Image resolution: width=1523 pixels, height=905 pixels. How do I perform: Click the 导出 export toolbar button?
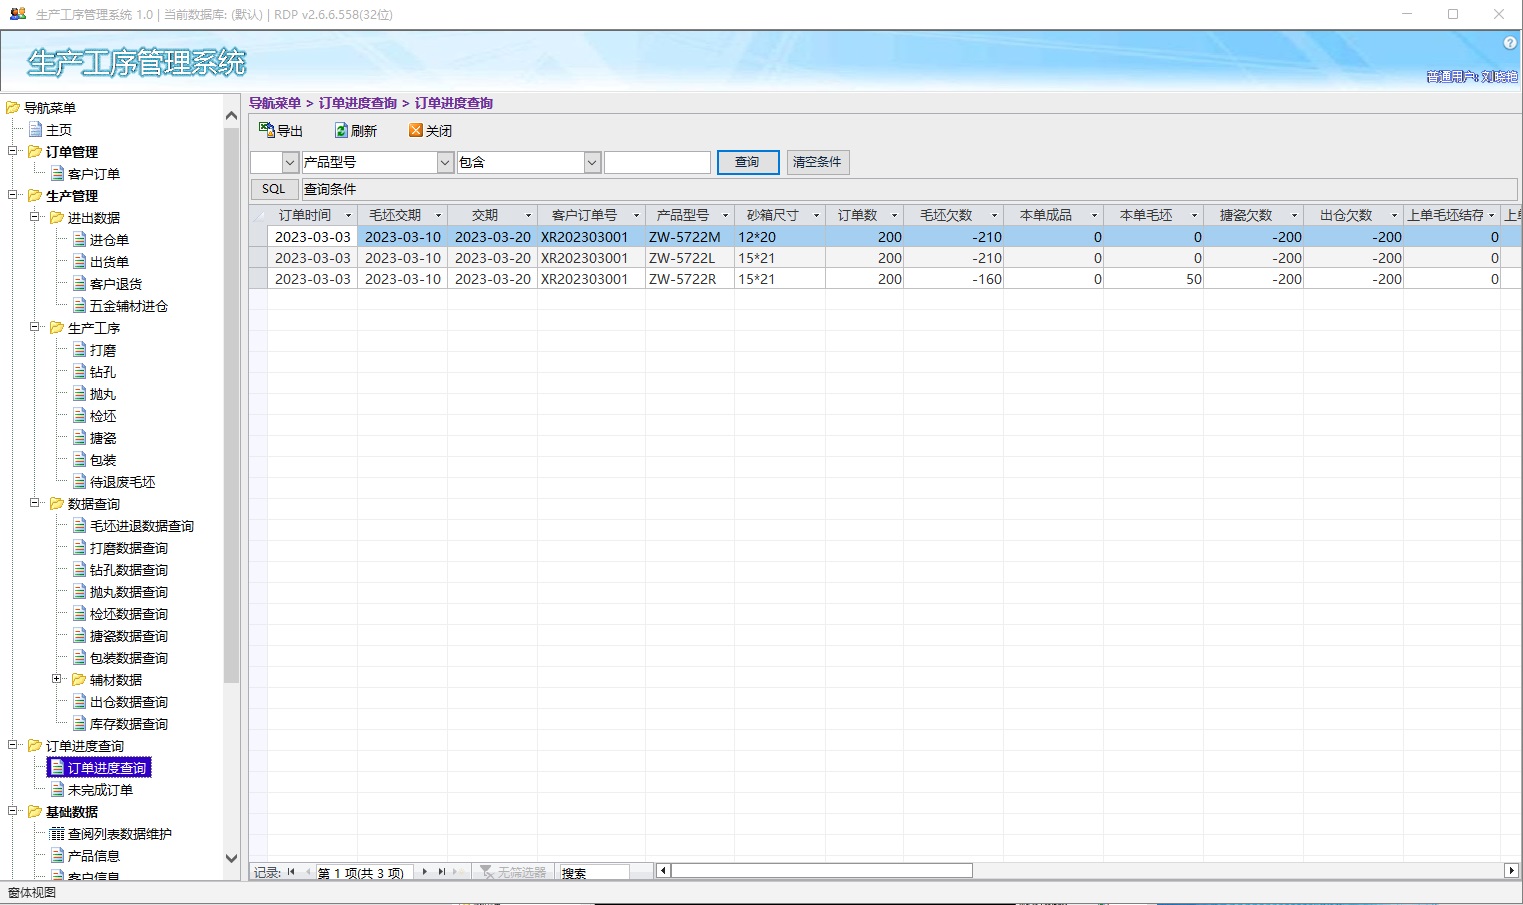point(281,131)
